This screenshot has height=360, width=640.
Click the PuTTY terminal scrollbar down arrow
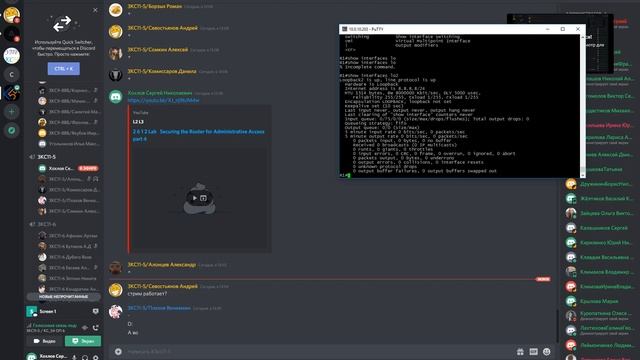(582, 175)
